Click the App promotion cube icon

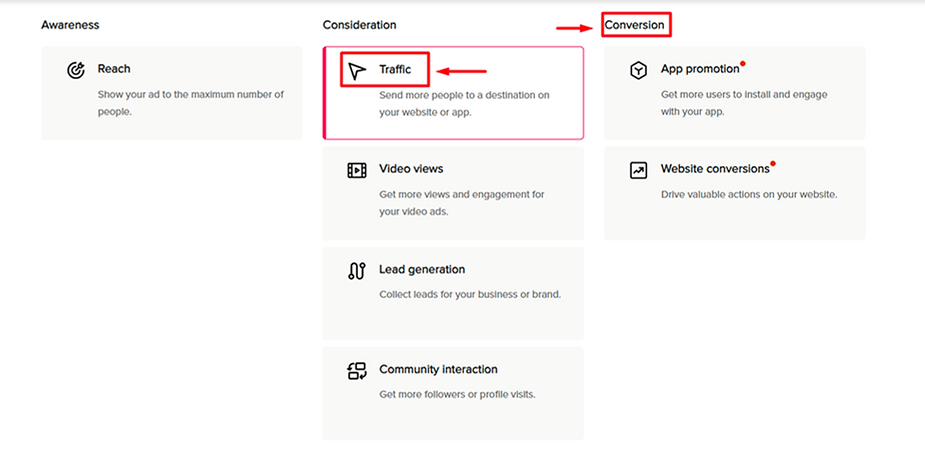[638, 70]
